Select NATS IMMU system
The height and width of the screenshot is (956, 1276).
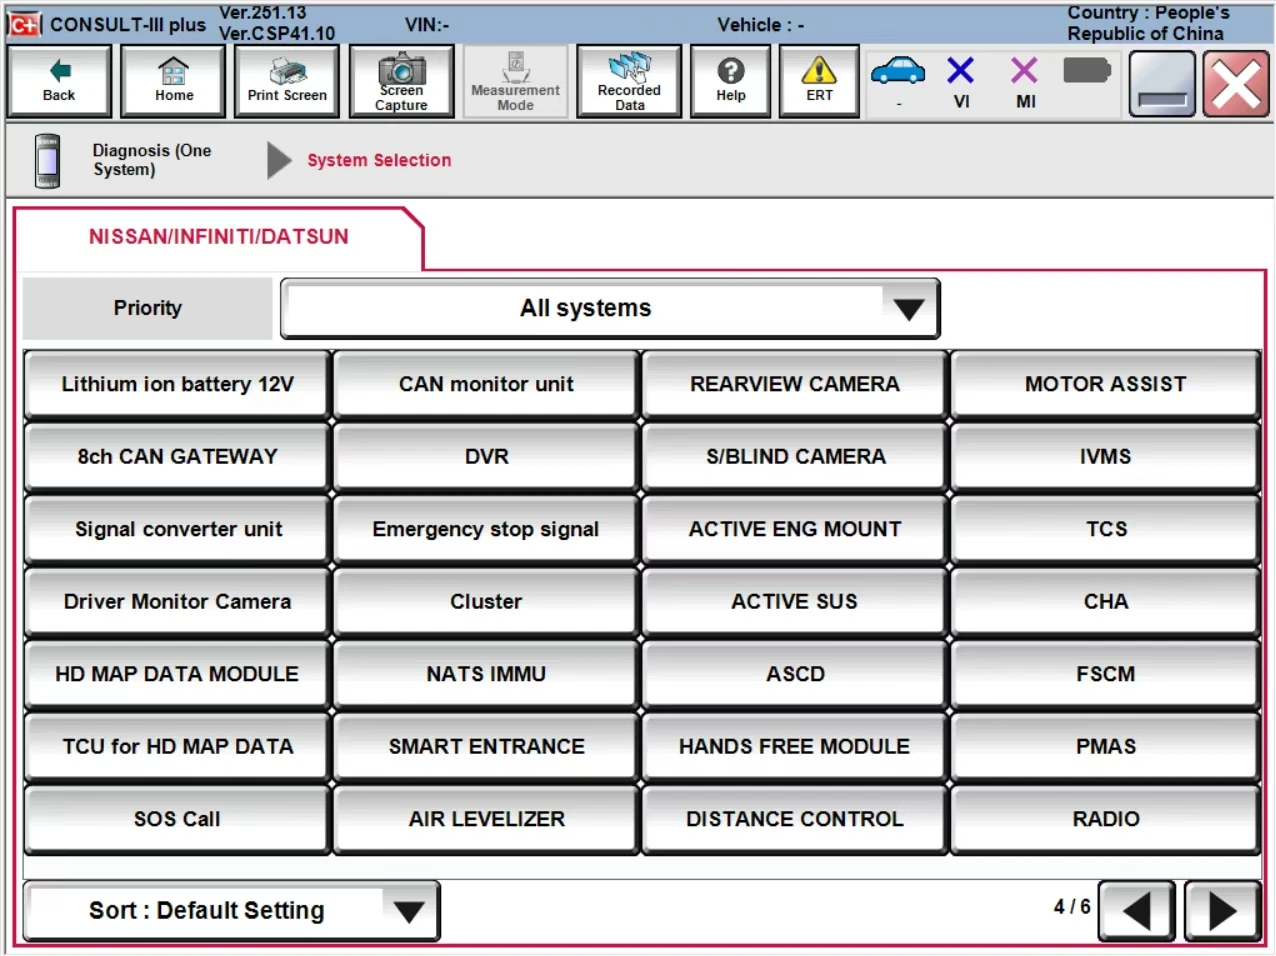click(x=486, y=674)
